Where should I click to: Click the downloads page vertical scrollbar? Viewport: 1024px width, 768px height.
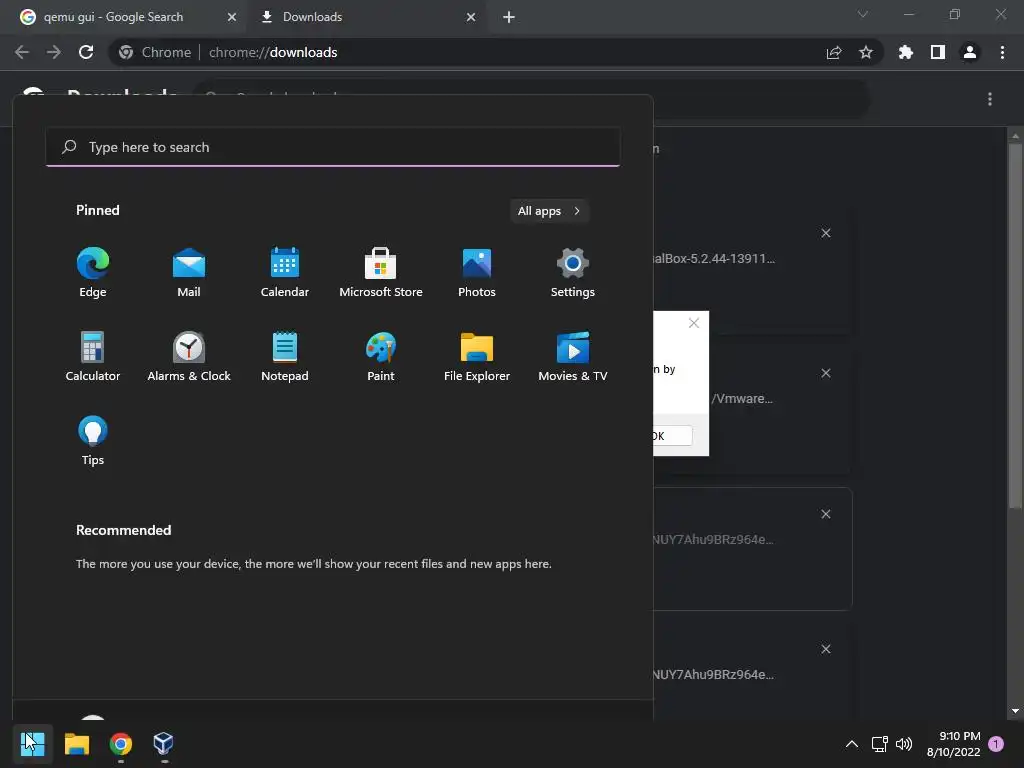[x=1015, y=325]
